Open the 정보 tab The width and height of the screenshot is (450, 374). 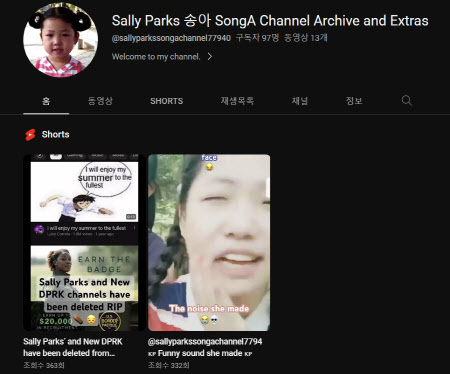354,101
